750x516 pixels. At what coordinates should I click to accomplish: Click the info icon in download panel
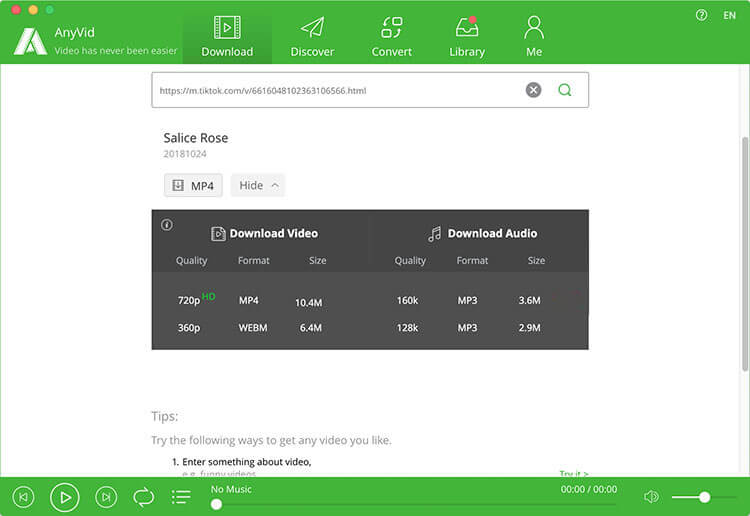(166, 225)
